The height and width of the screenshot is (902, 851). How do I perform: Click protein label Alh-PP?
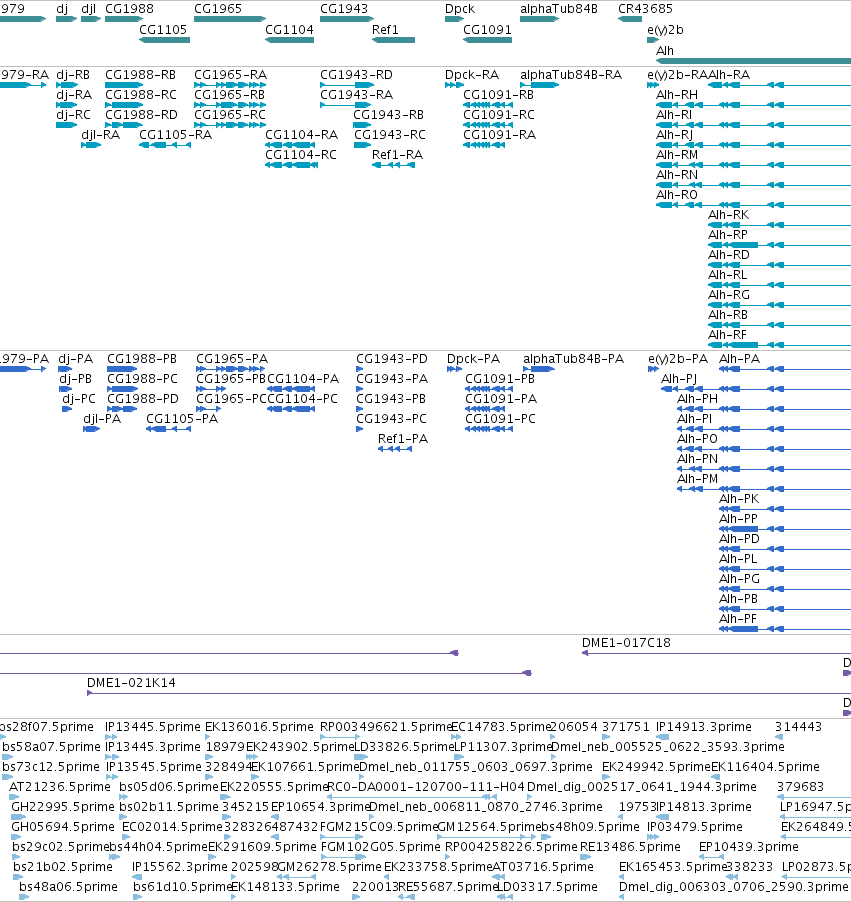[738, 519]
